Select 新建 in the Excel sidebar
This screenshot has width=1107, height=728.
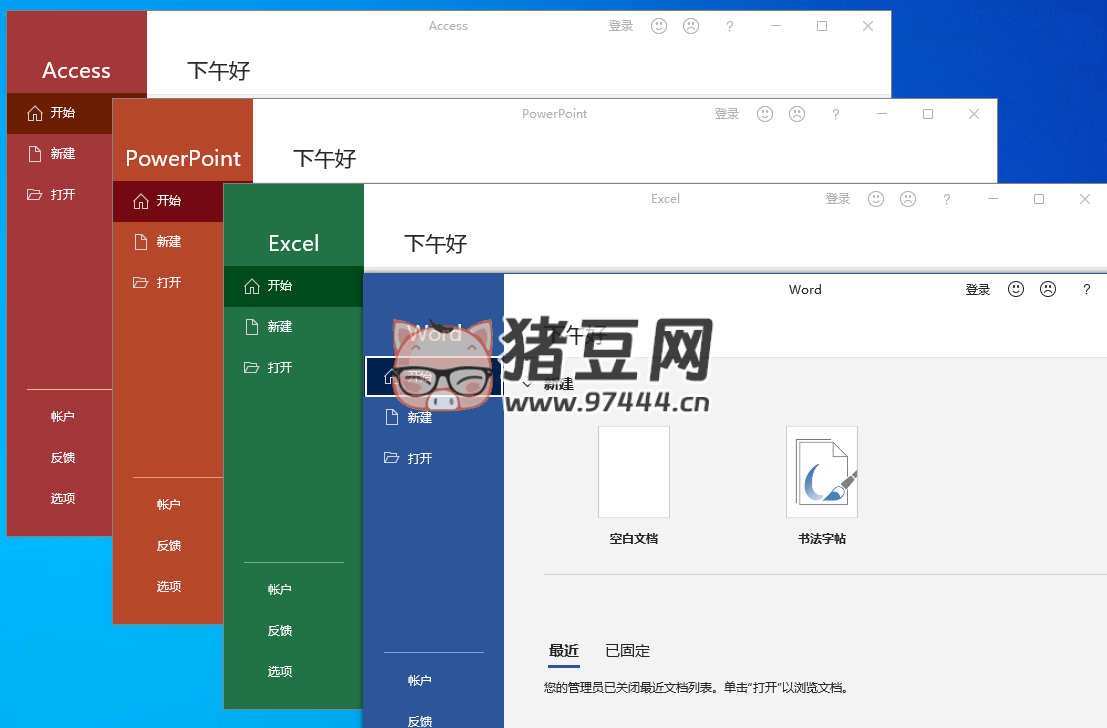pyautogui.click(x=279, y=326)
